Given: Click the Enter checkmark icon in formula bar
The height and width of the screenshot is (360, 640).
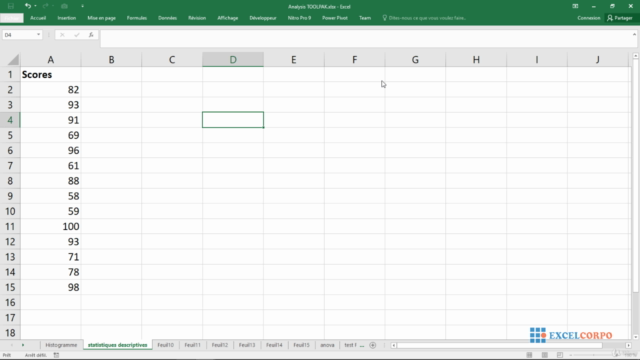Looking at the screenshot, I should click(76, 35).
